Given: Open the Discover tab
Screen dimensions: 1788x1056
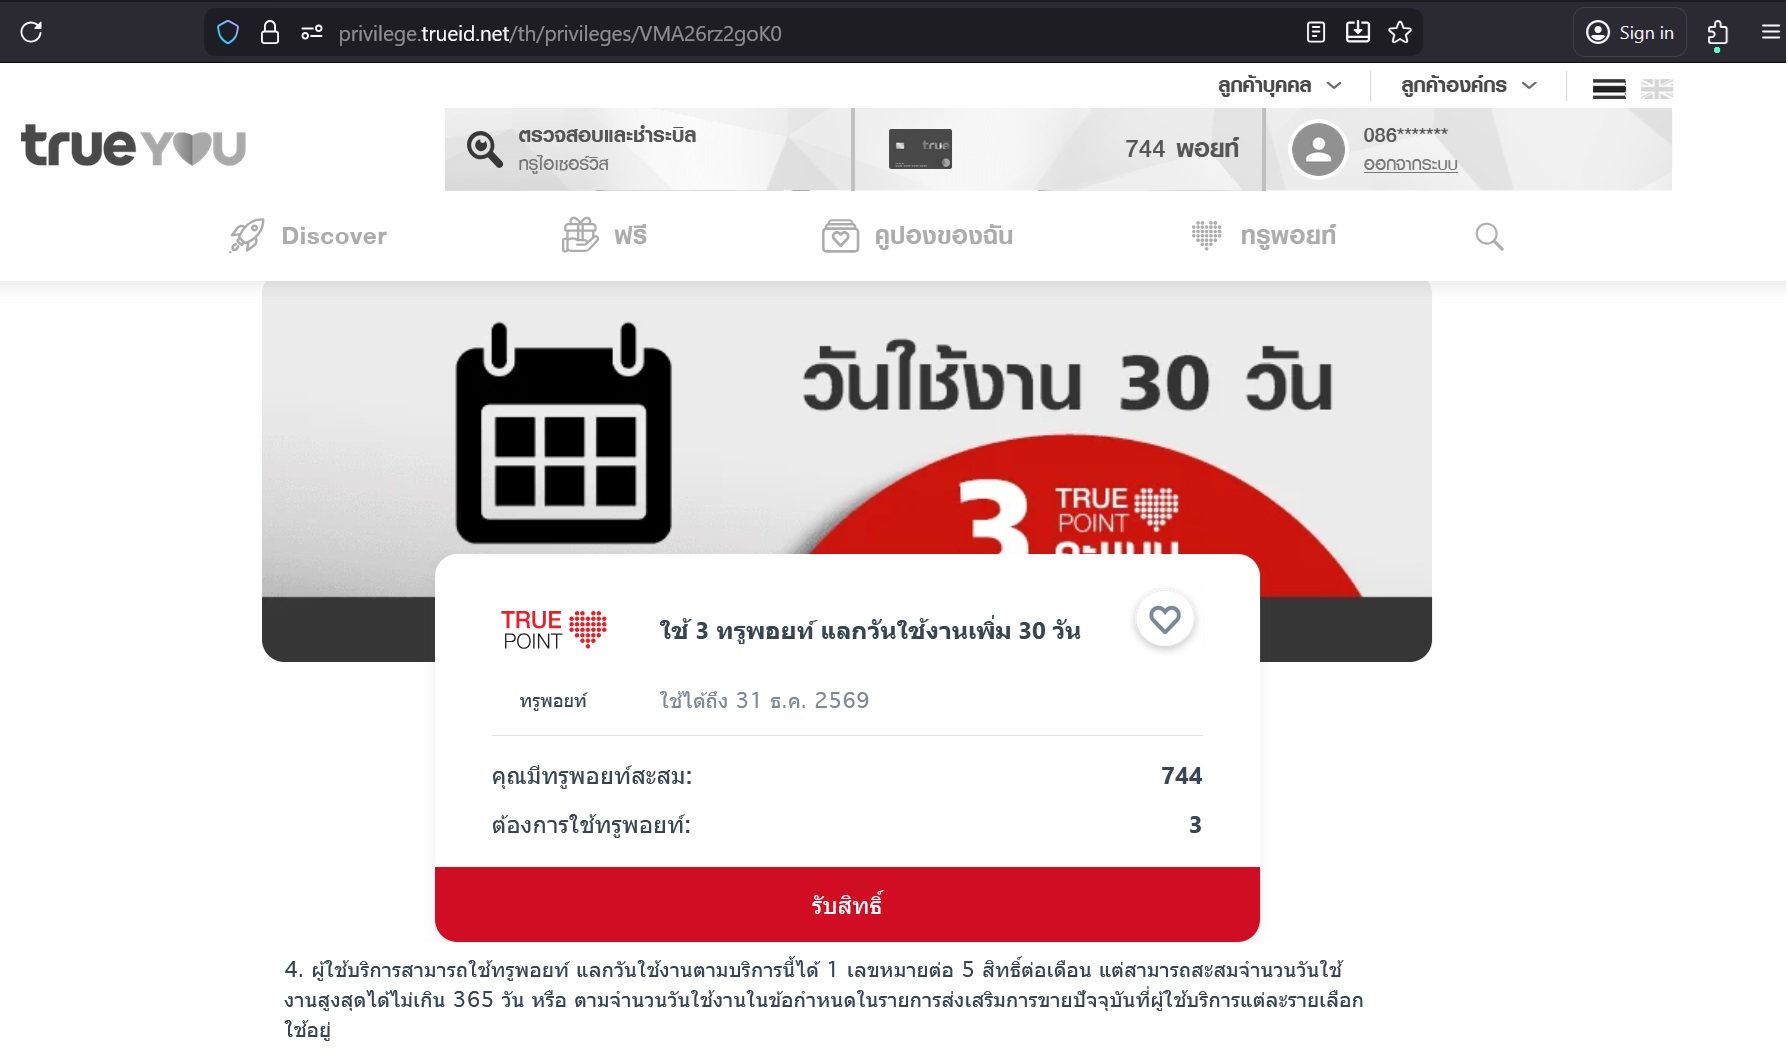Looking at the screenshot, I should click(x=308, y=236).
